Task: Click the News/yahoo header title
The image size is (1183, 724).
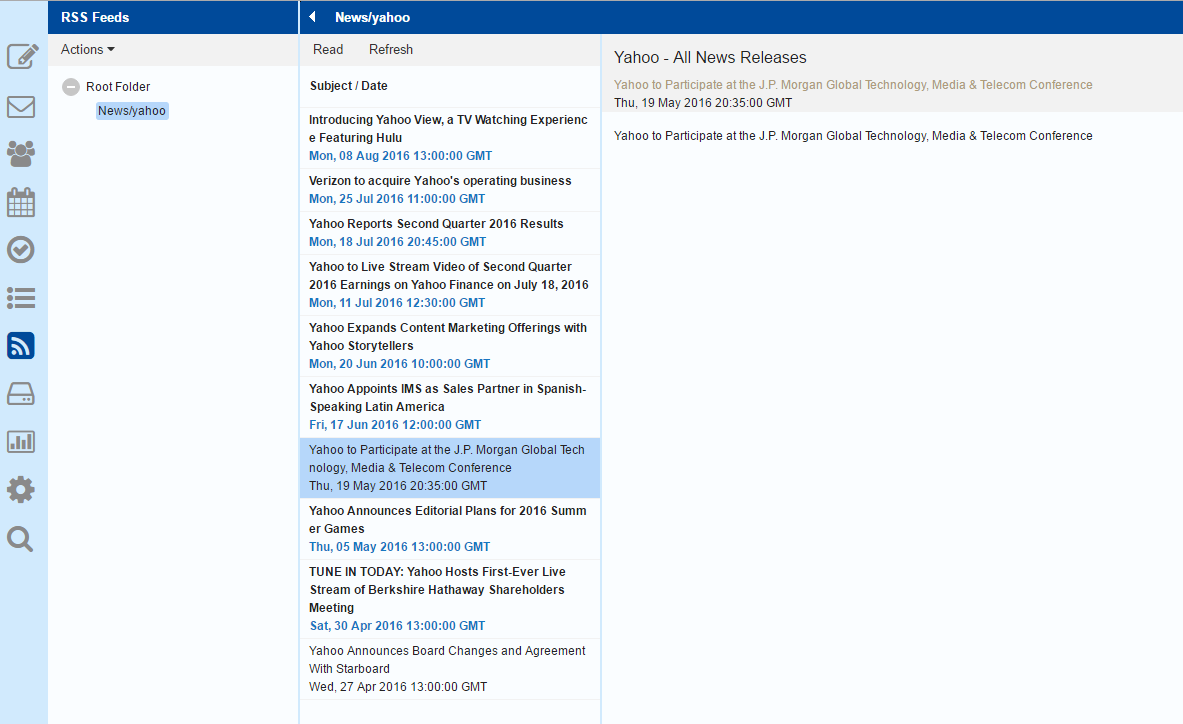Action: pos(373,17)
